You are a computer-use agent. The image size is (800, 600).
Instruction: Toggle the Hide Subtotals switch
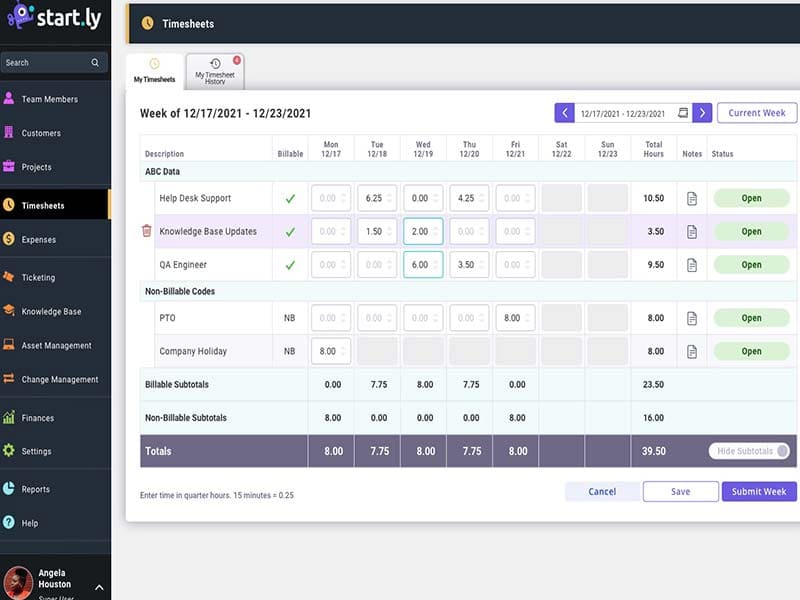pyautogui.click(x=781, y=451)
